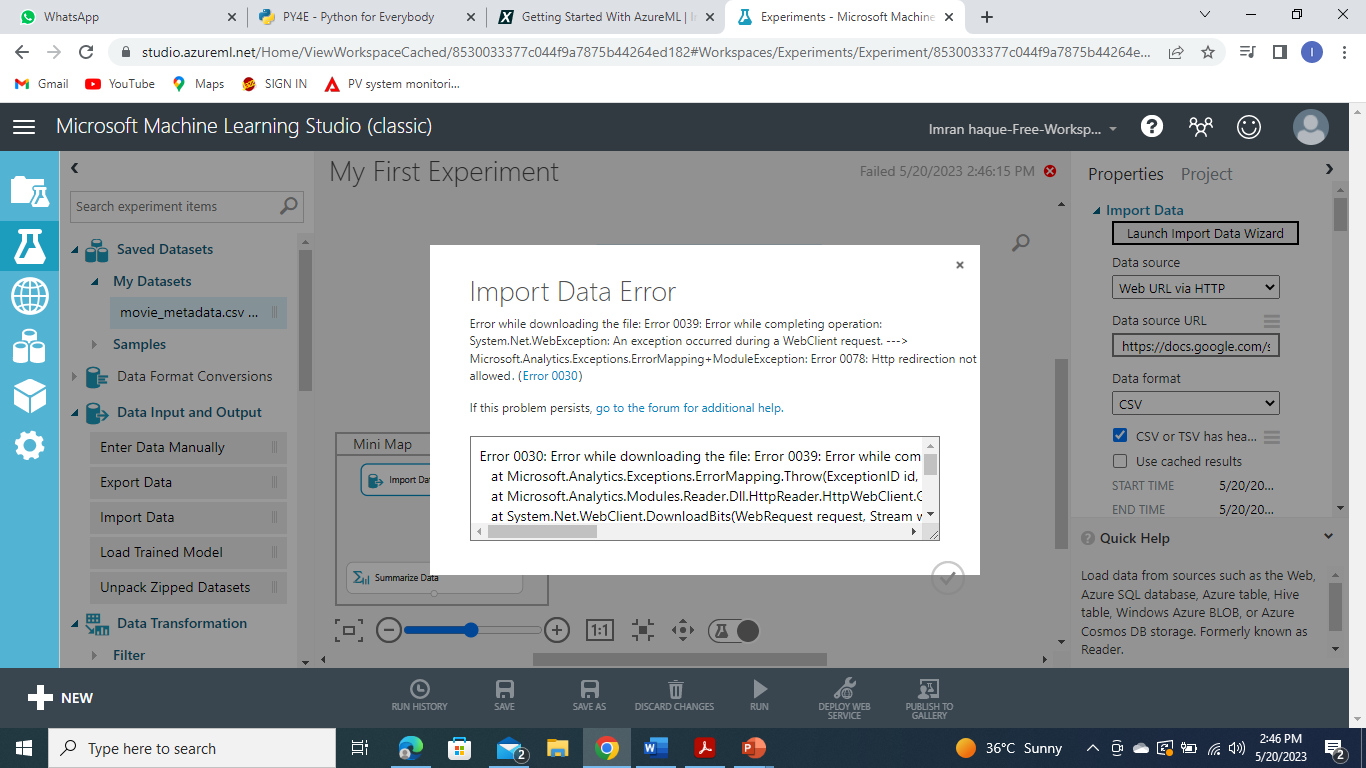
Task: Collapse the Saved Datasets tree node
Action: coord(75,250)
